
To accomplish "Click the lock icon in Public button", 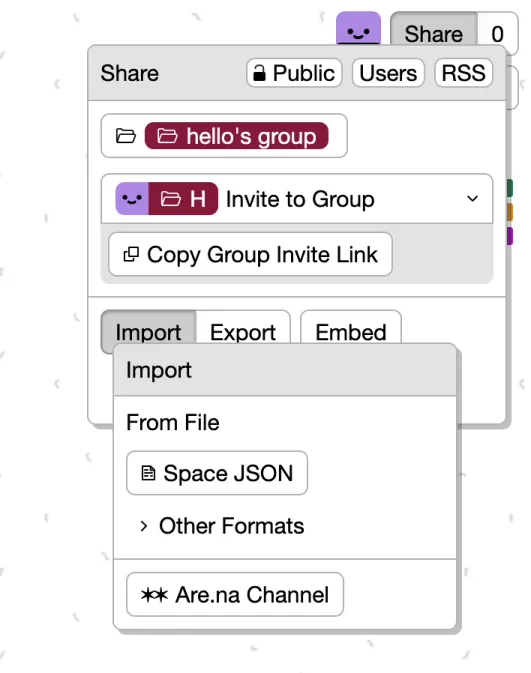I will [x=259, y=73].
